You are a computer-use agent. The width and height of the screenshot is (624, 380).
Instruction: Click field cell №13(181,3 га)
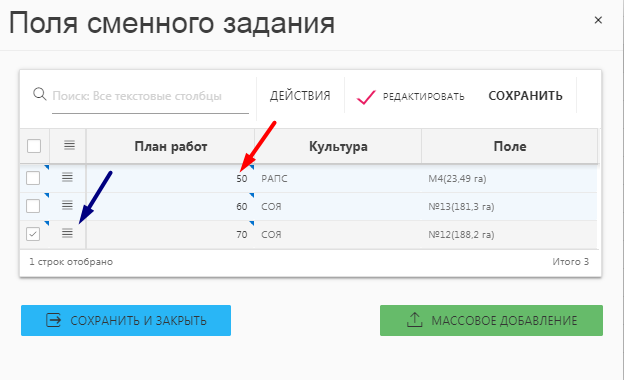(x=509, y=207)
